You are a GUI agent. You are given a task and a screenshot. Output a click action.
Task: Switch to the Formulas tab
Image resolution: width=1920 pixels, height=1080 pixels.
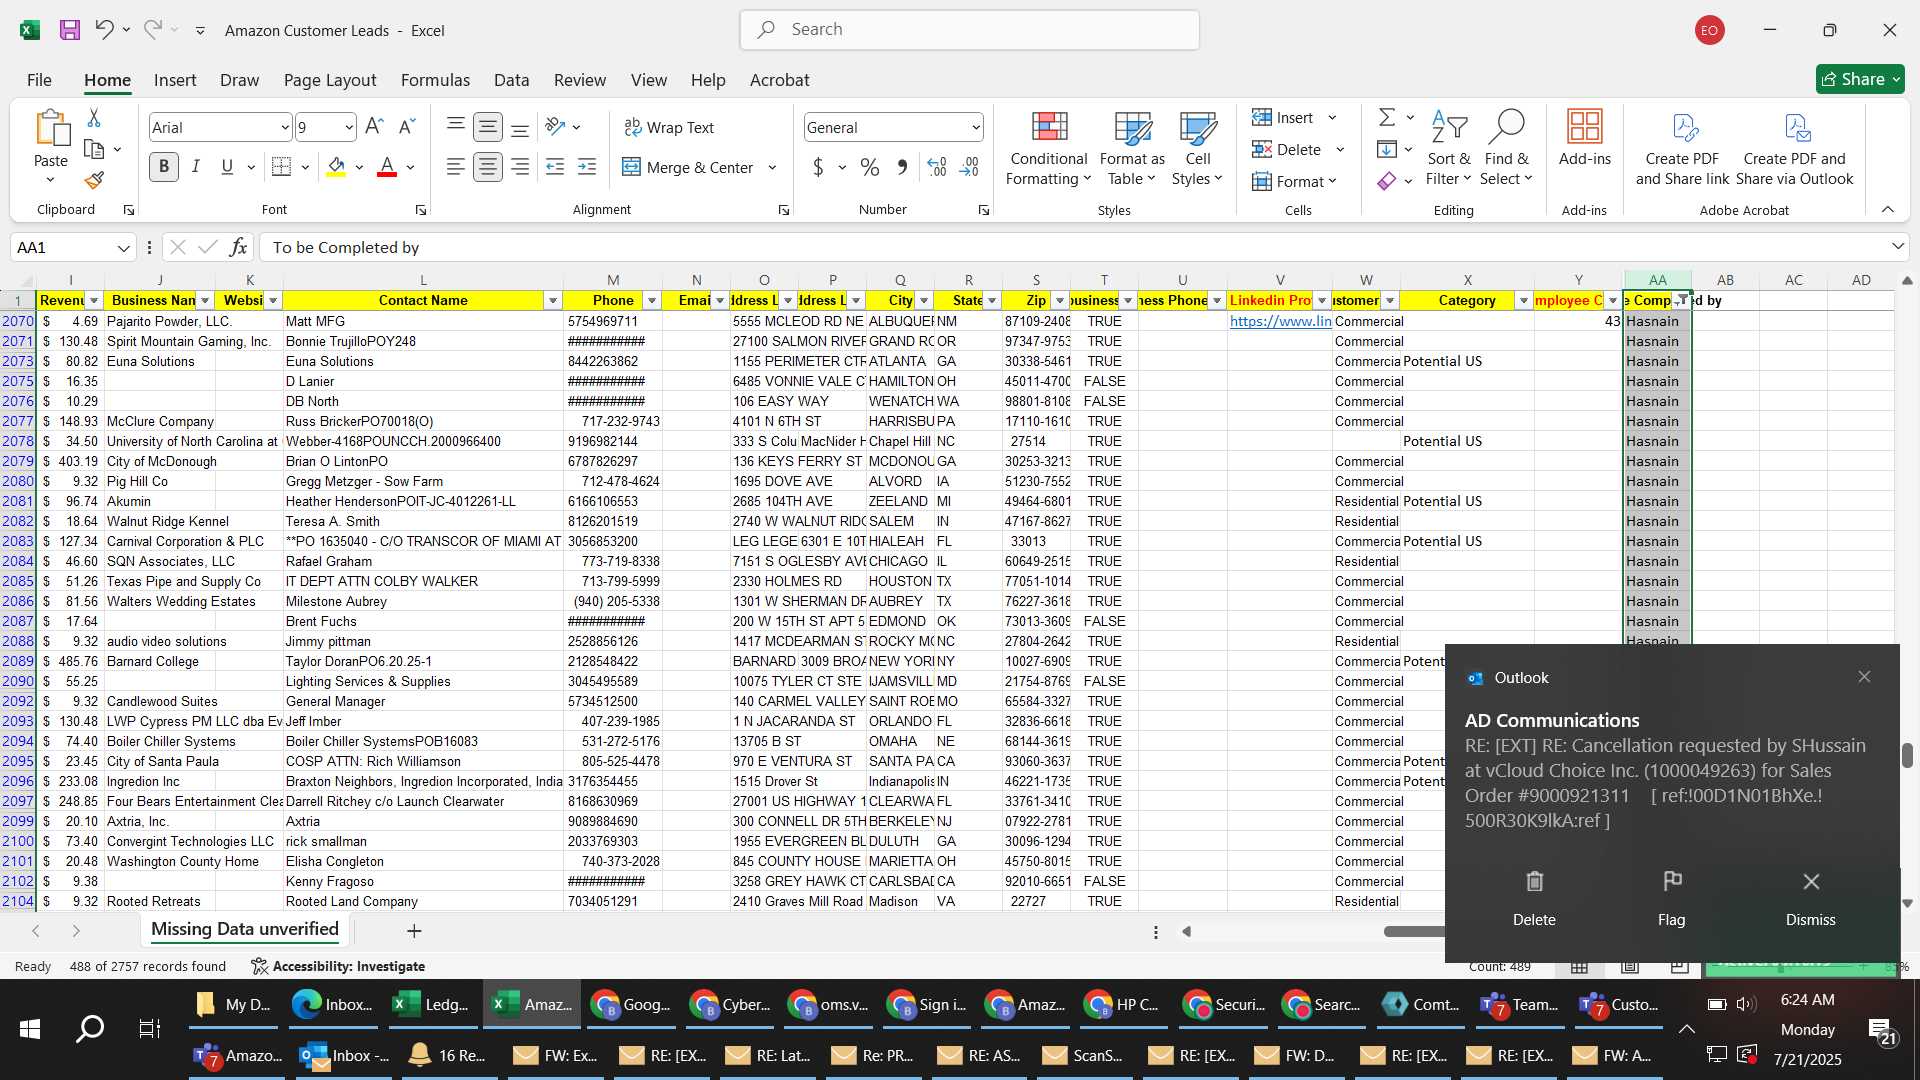(435, 80)
